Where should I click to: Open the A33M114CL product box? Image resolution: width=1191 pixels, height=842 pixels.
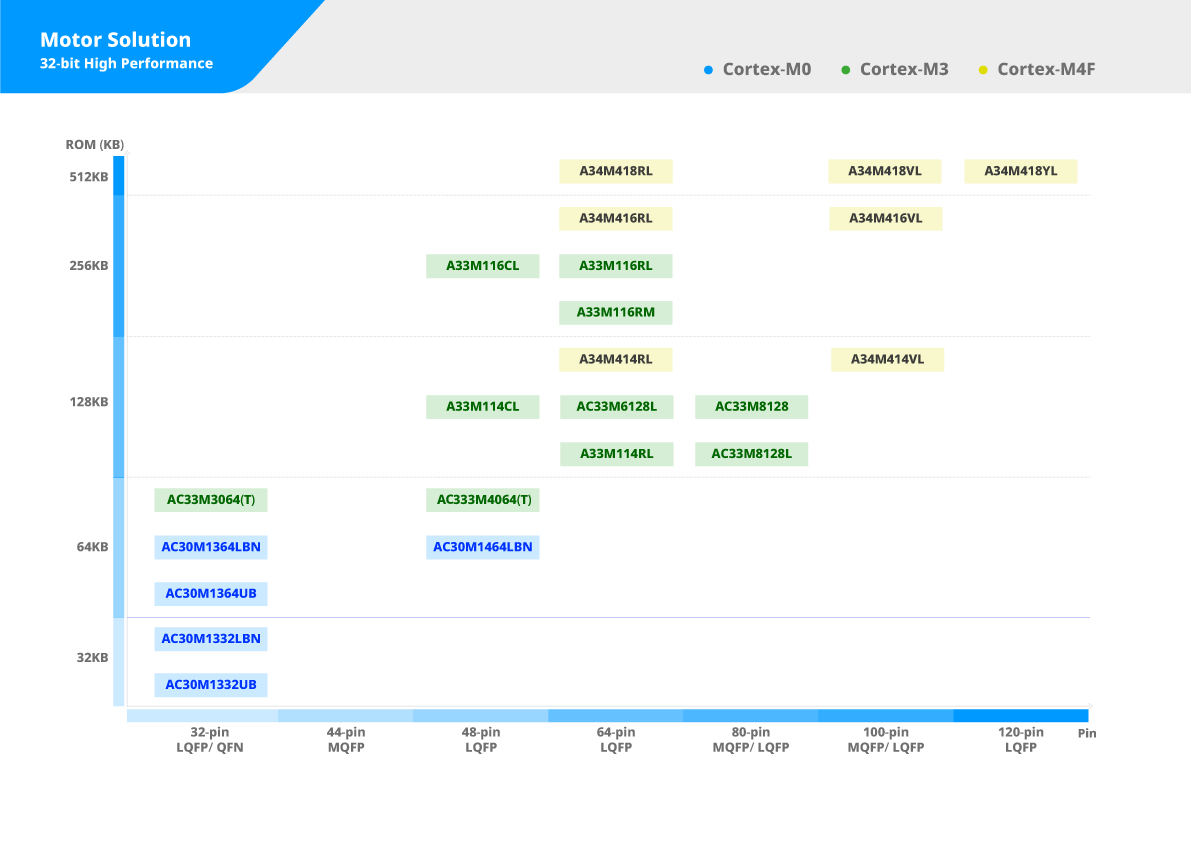pos(483,406)
